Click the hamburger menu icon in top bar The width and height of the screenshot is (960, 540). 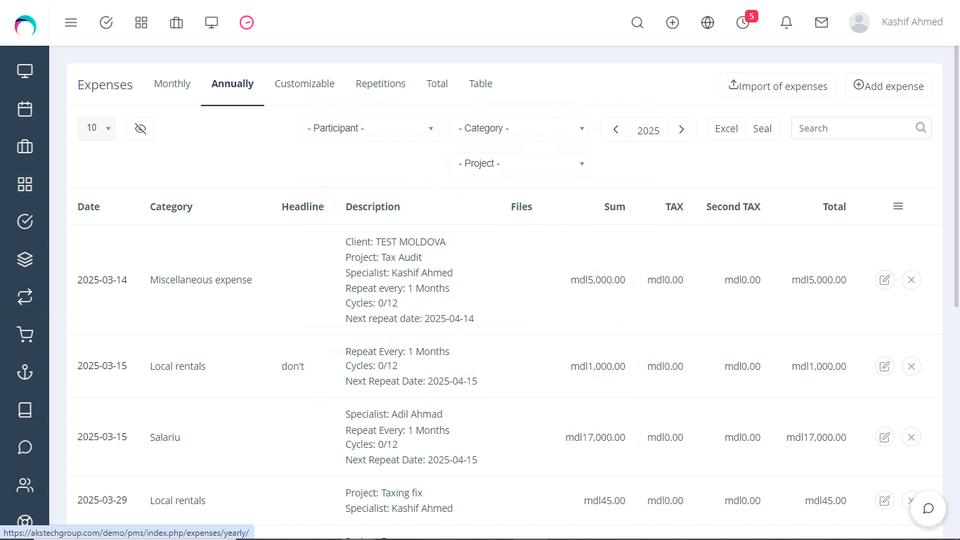click(x=71, y=22)
